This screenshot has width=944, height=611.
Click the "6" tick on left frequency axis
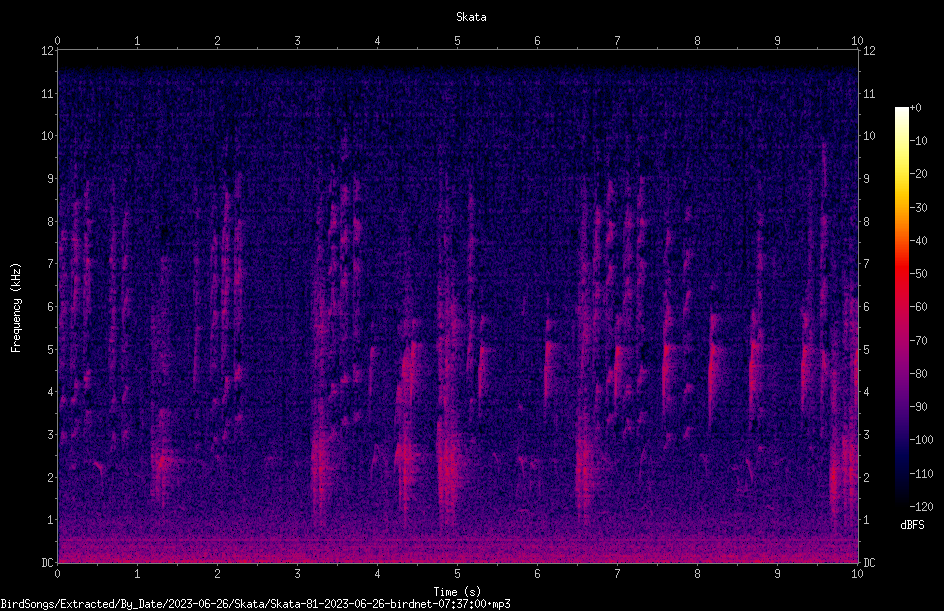tap(50, 306)
